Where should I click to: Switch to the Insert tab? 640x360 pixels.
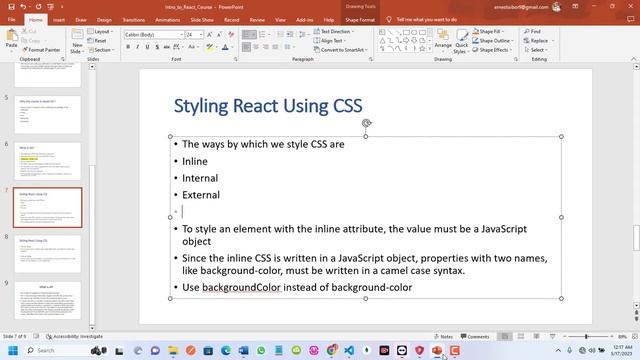(59, 20)
